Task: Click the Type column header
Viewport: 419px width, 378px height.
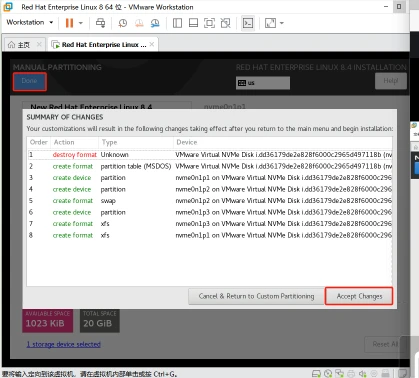Action: (136, 142)
